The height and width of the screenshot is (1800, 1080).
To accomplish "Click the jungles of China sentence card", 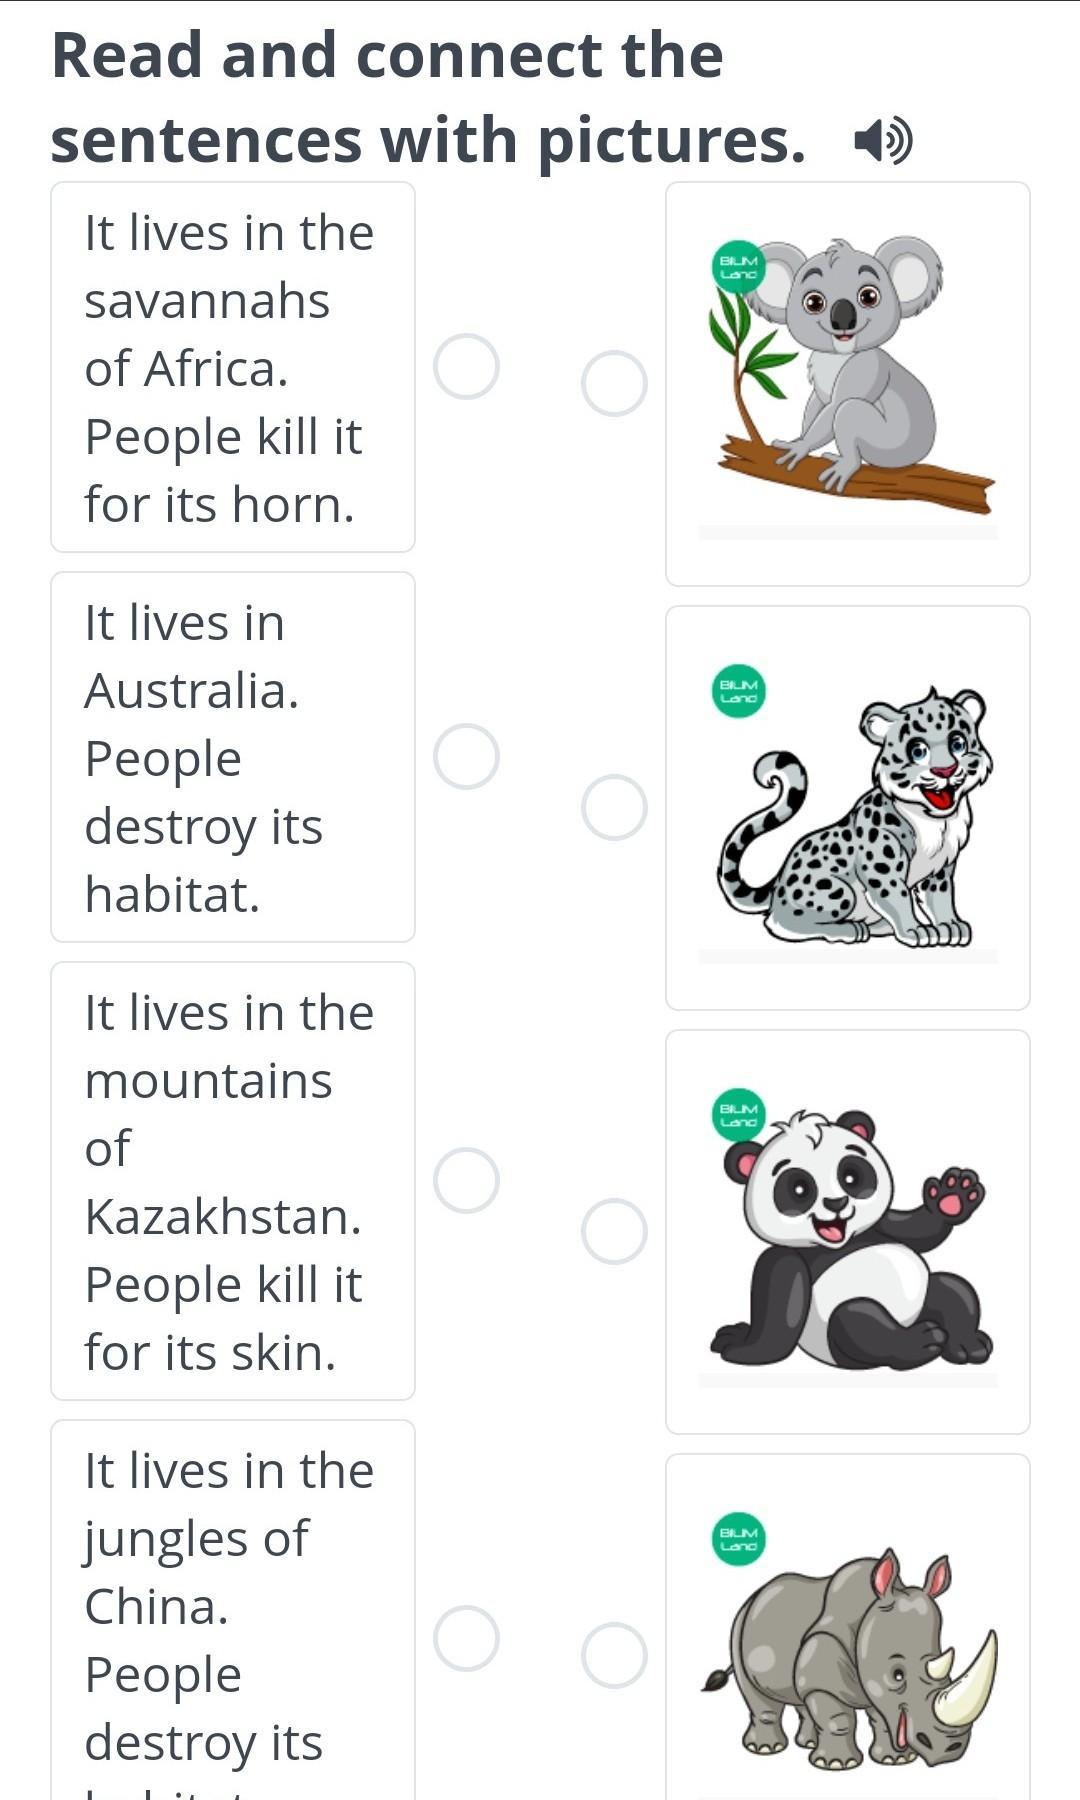I will [233, 1611].
